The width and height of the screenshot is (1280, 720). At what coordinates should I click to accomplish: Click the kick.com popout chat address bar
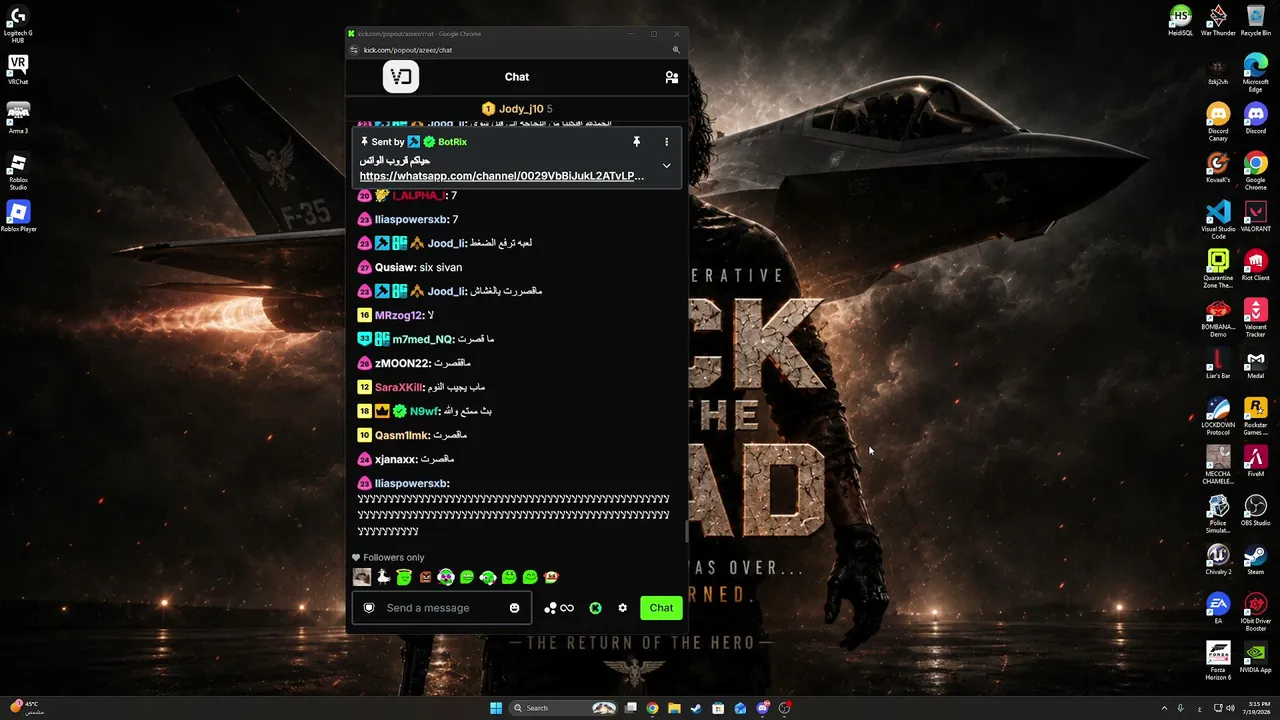(x=408, y=50)
